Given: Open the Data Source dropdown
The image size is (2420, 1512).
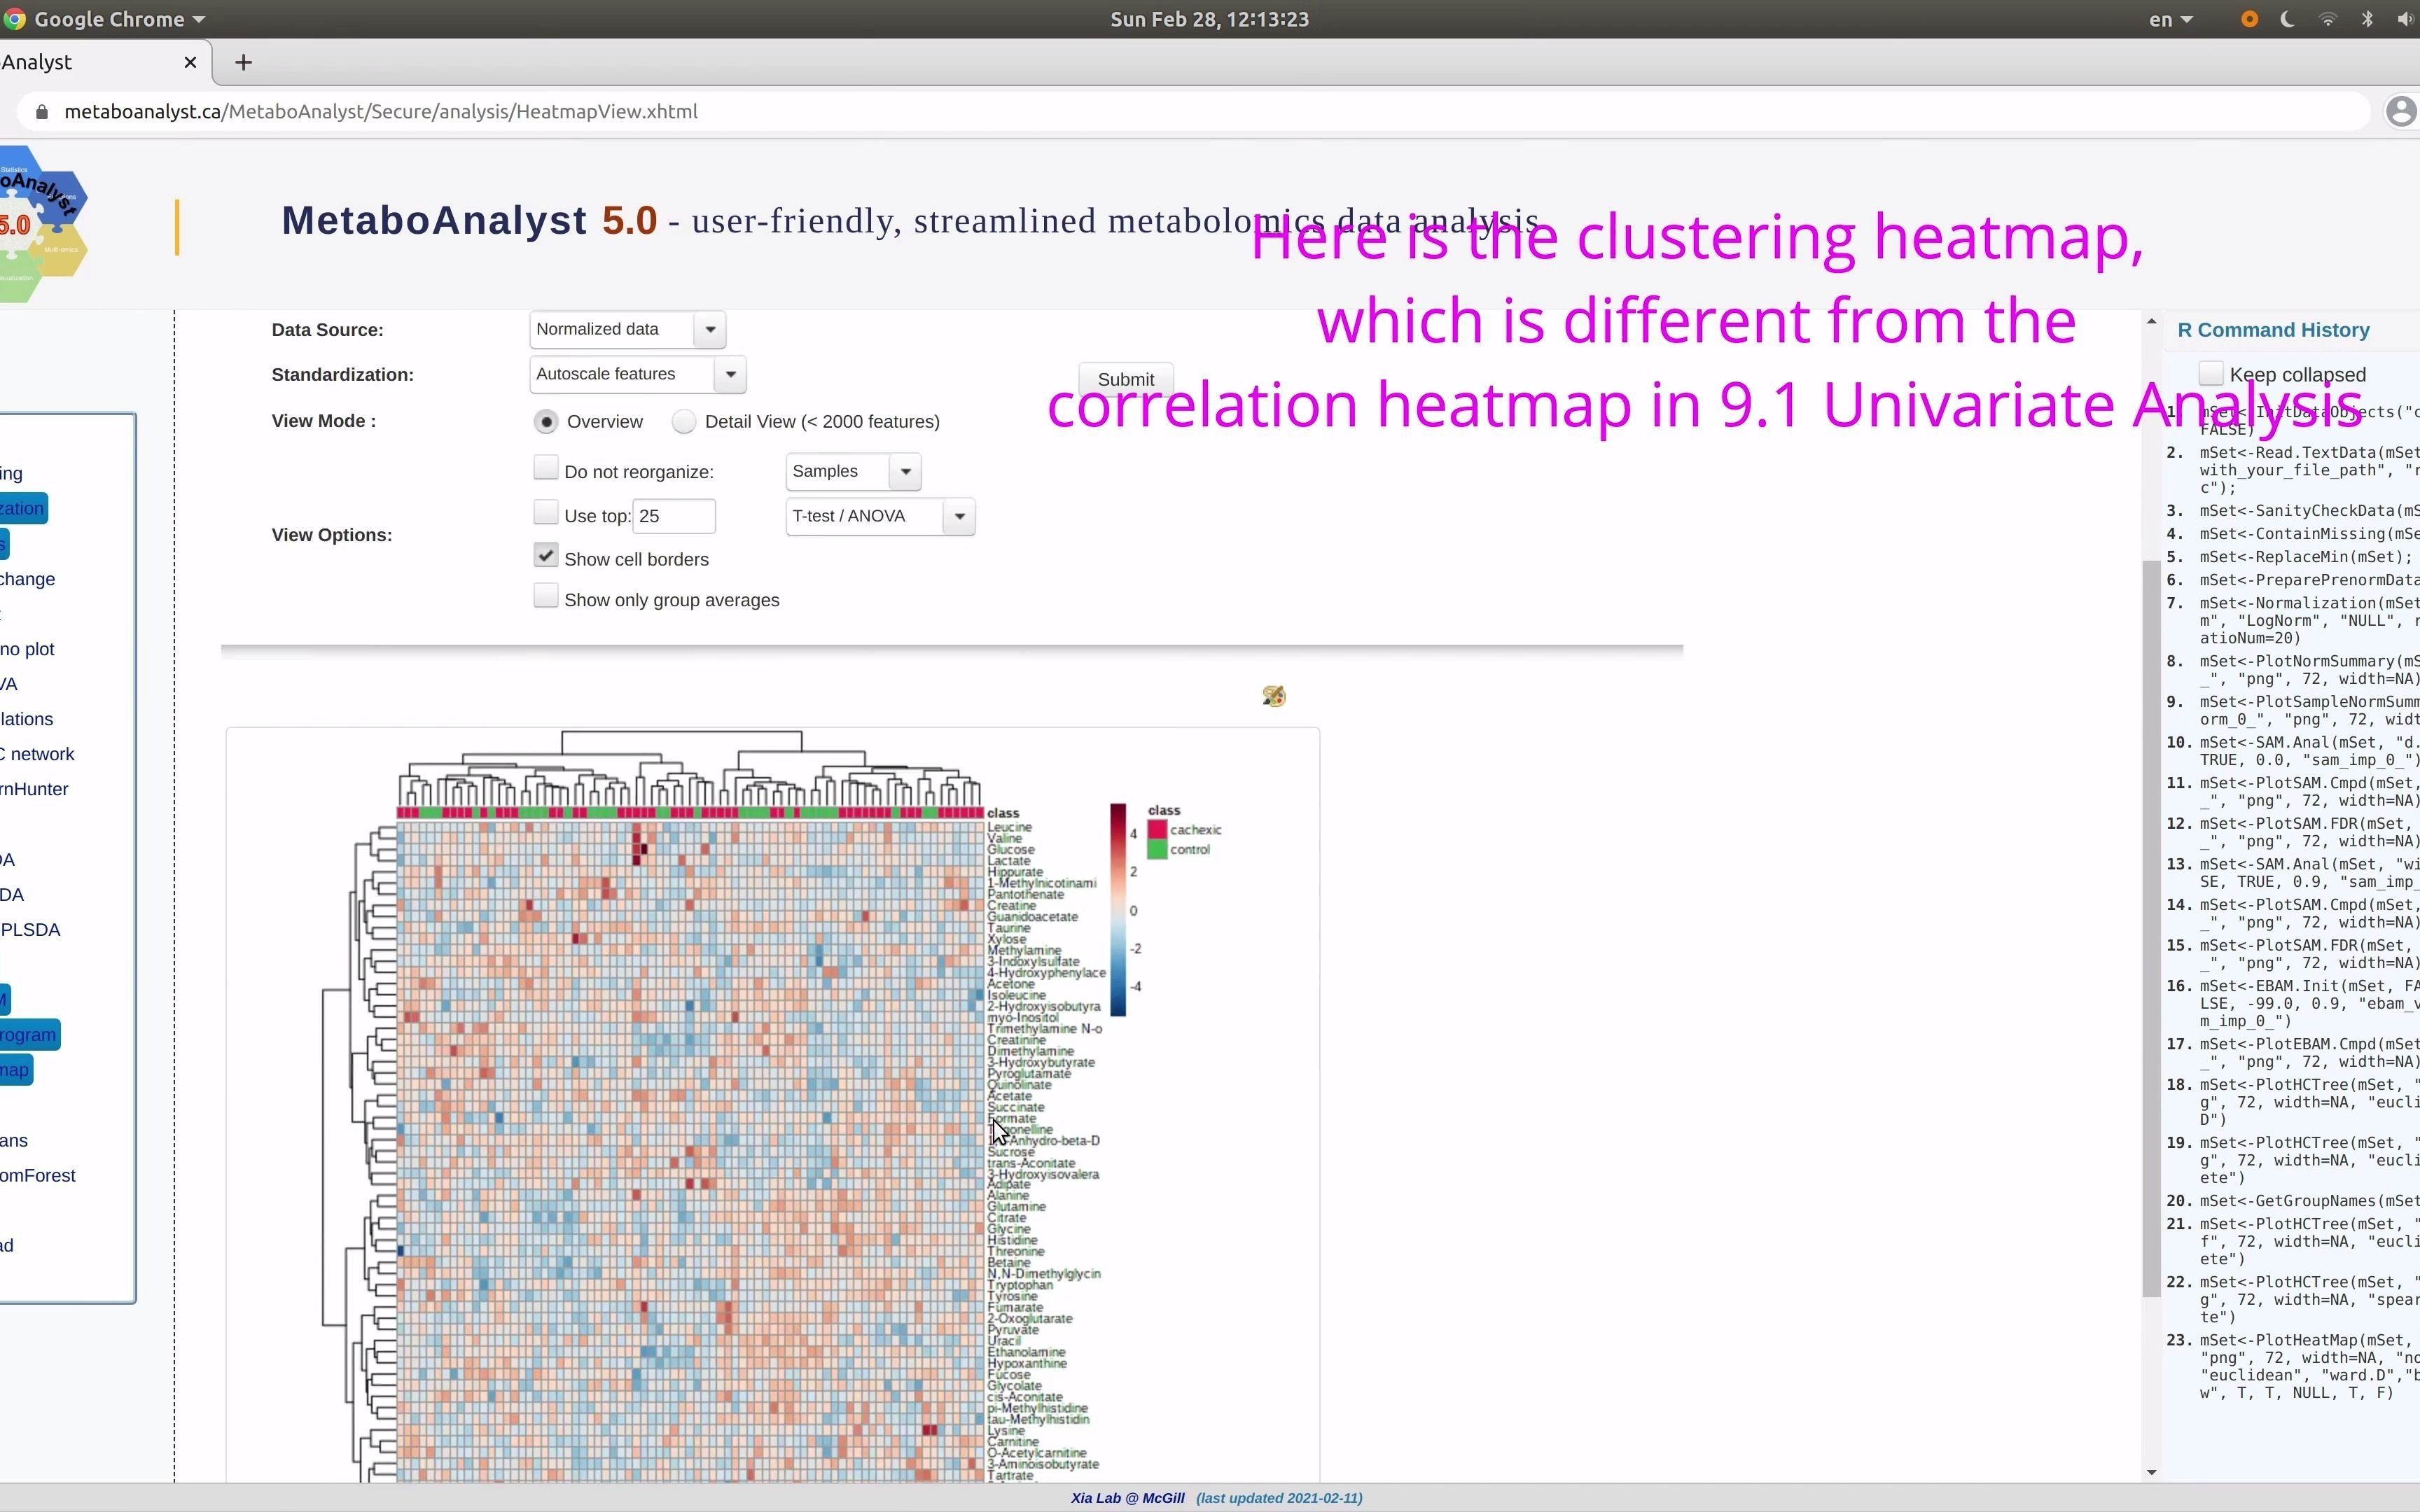Looking at the screenshot, I should [x=627, y=329].
